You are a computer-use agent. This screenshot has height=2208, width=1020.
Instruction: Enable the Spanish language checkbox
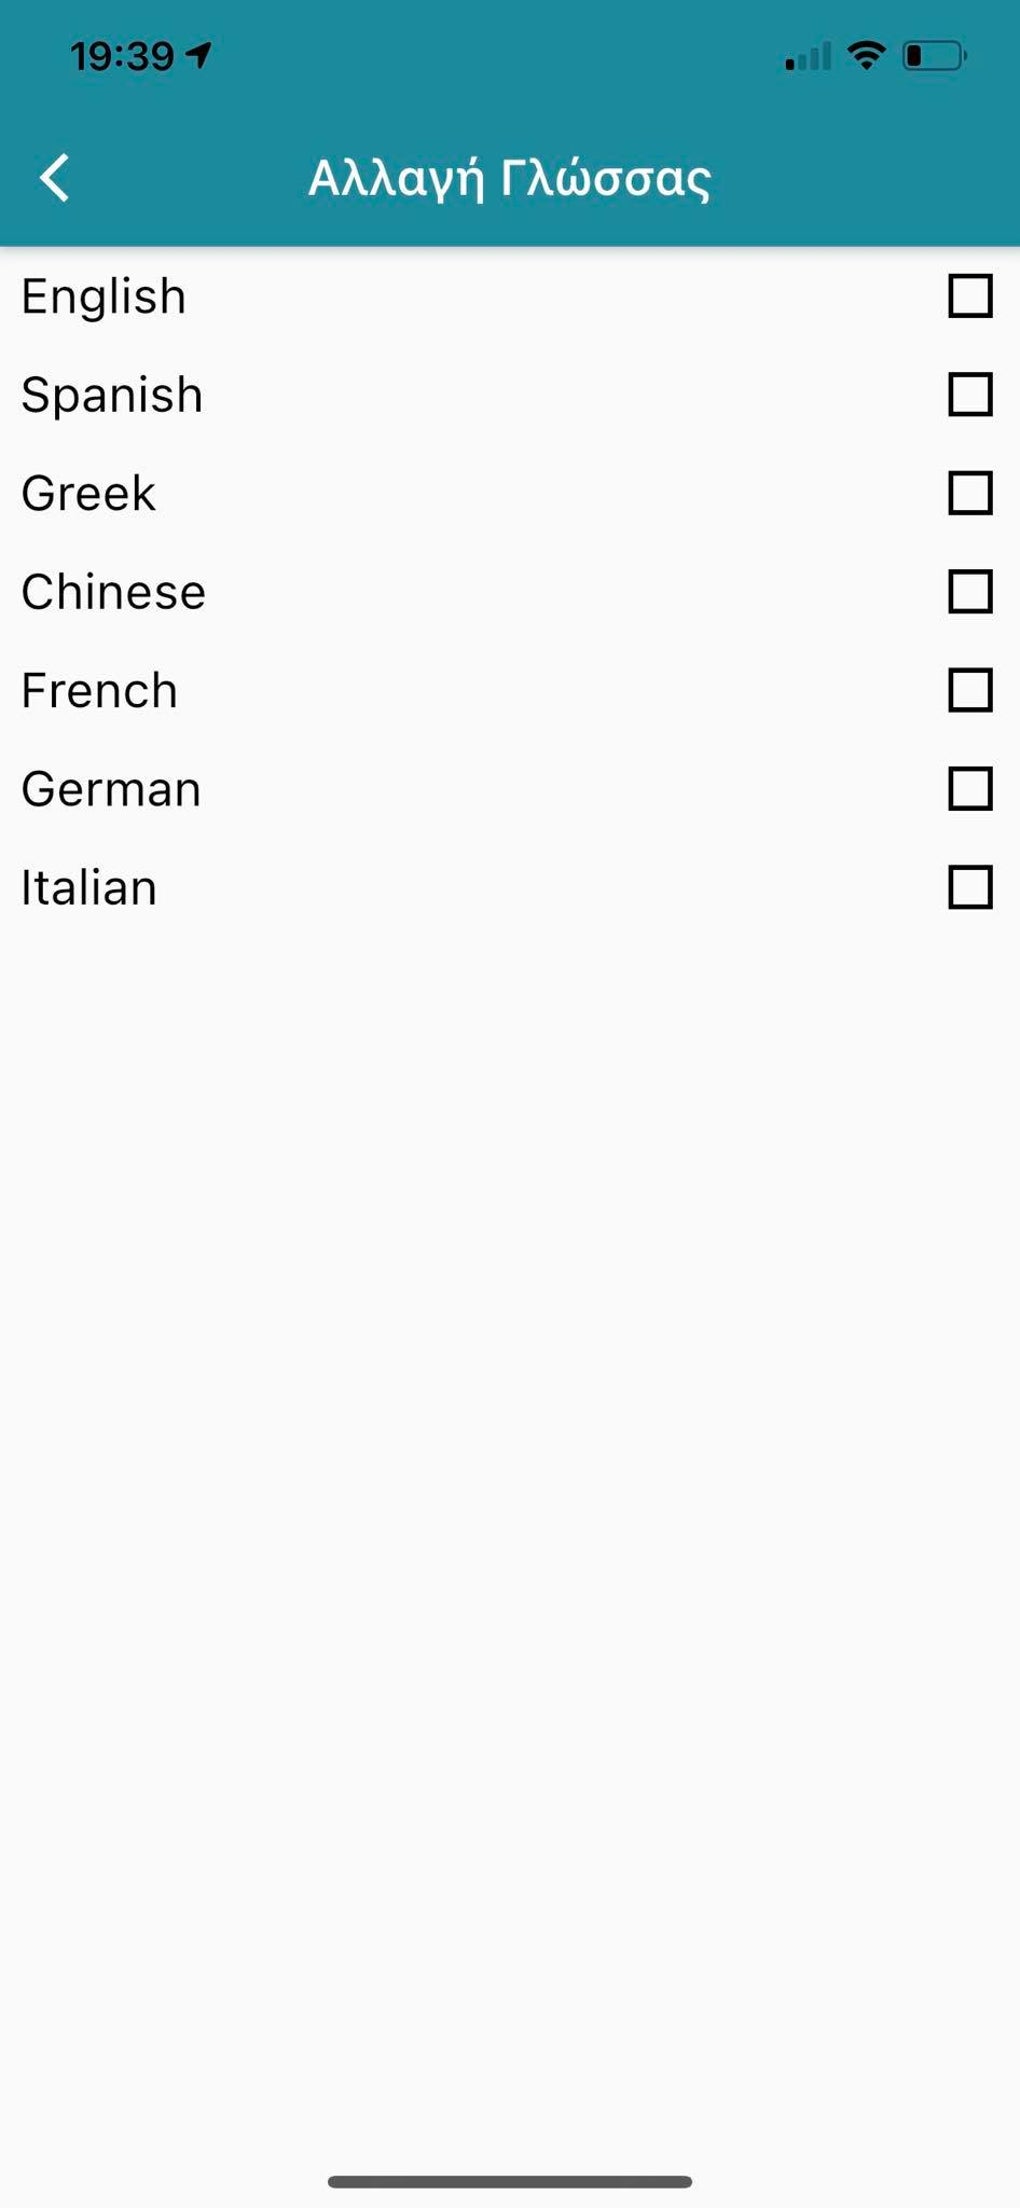coord(969,394)
